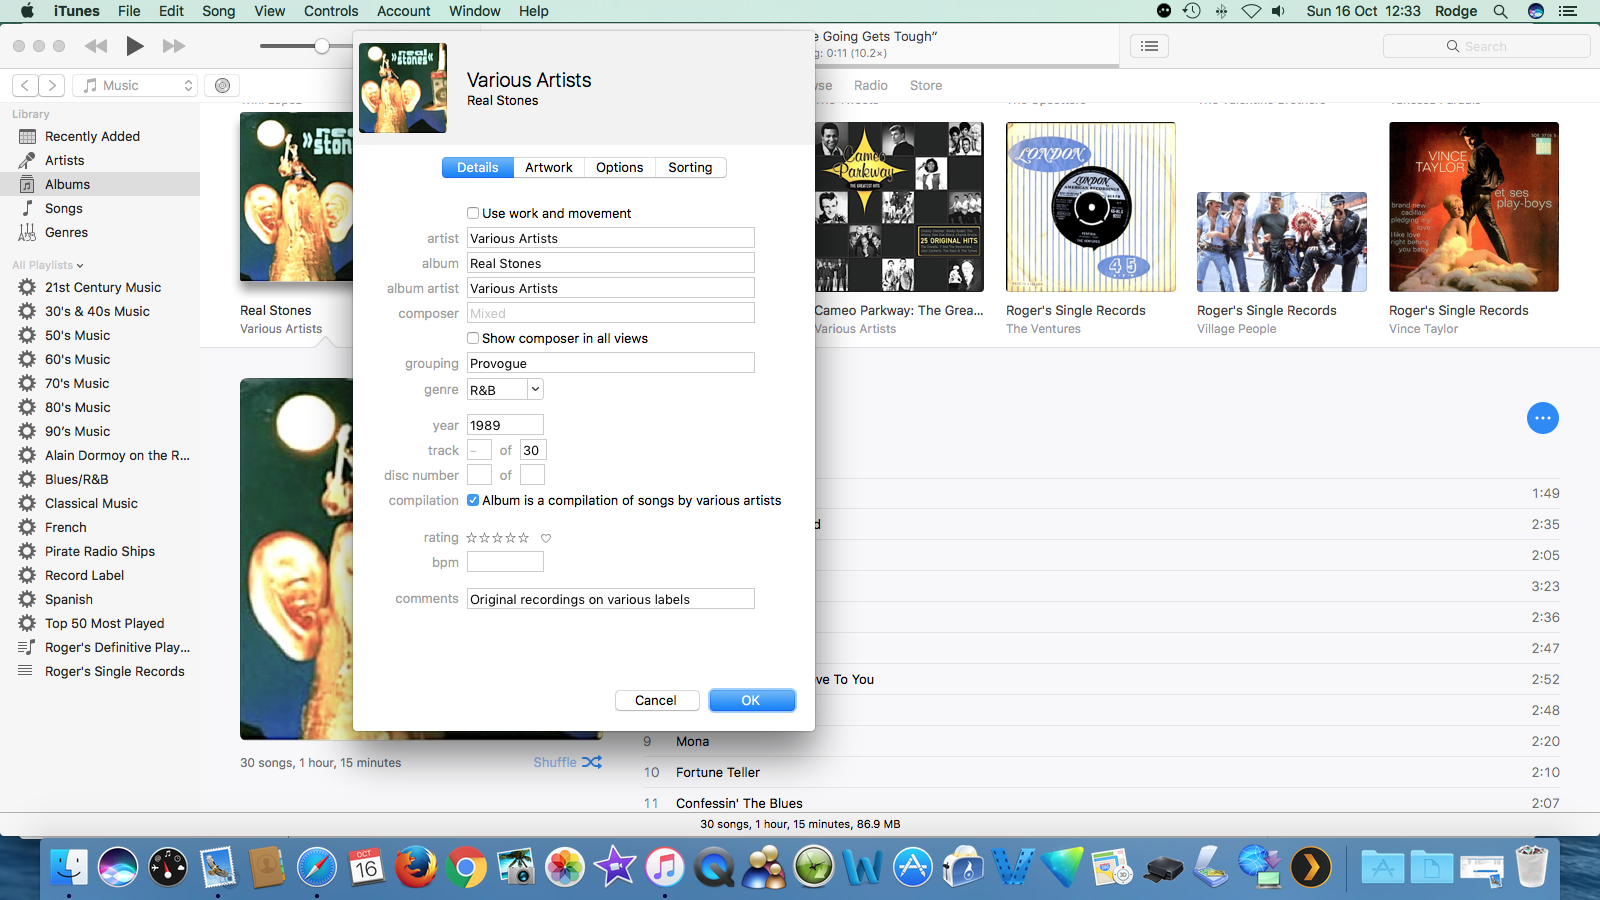
Task: Open the Music media picker dropdown
Action: click(x=136, y=86)
